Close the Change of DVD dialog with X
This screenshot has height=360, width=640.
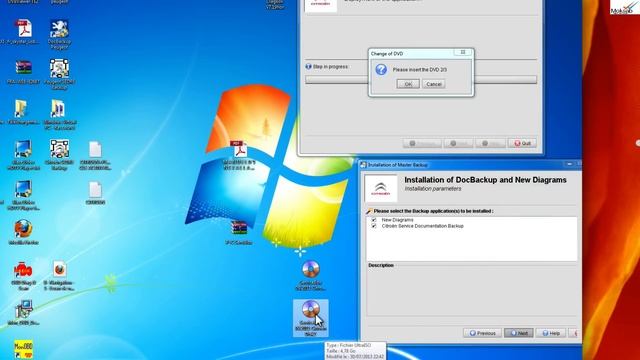[463, 52]
